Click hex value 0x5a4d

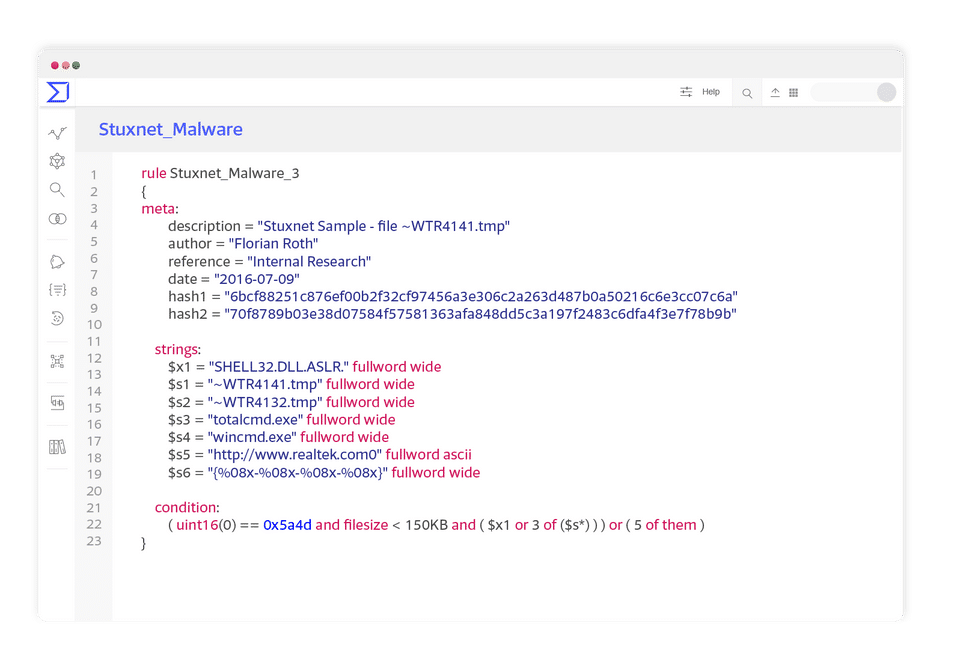(x=287, y=525)
